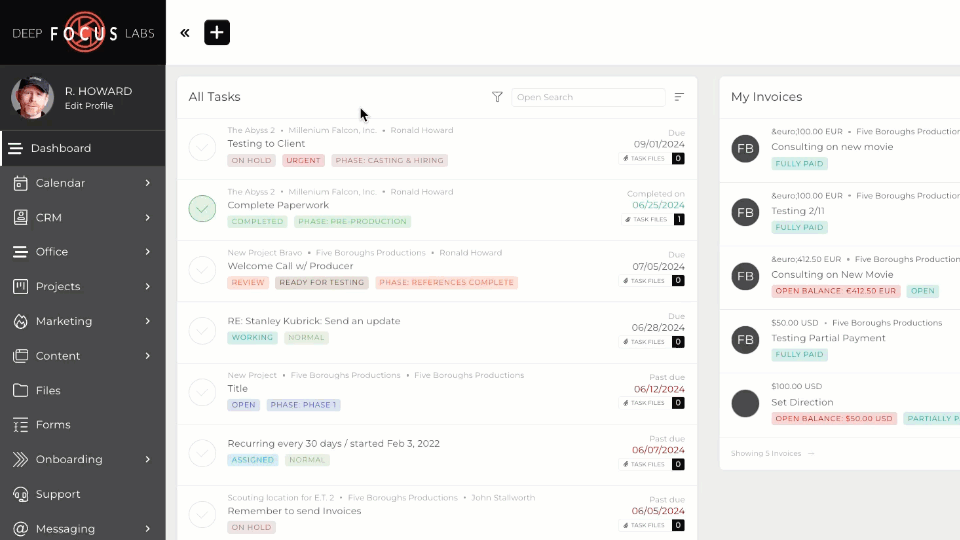Expand the Onboarding submenu chevron
The height and width of the screenshot is (540, 960).
[x=148, y=459]
